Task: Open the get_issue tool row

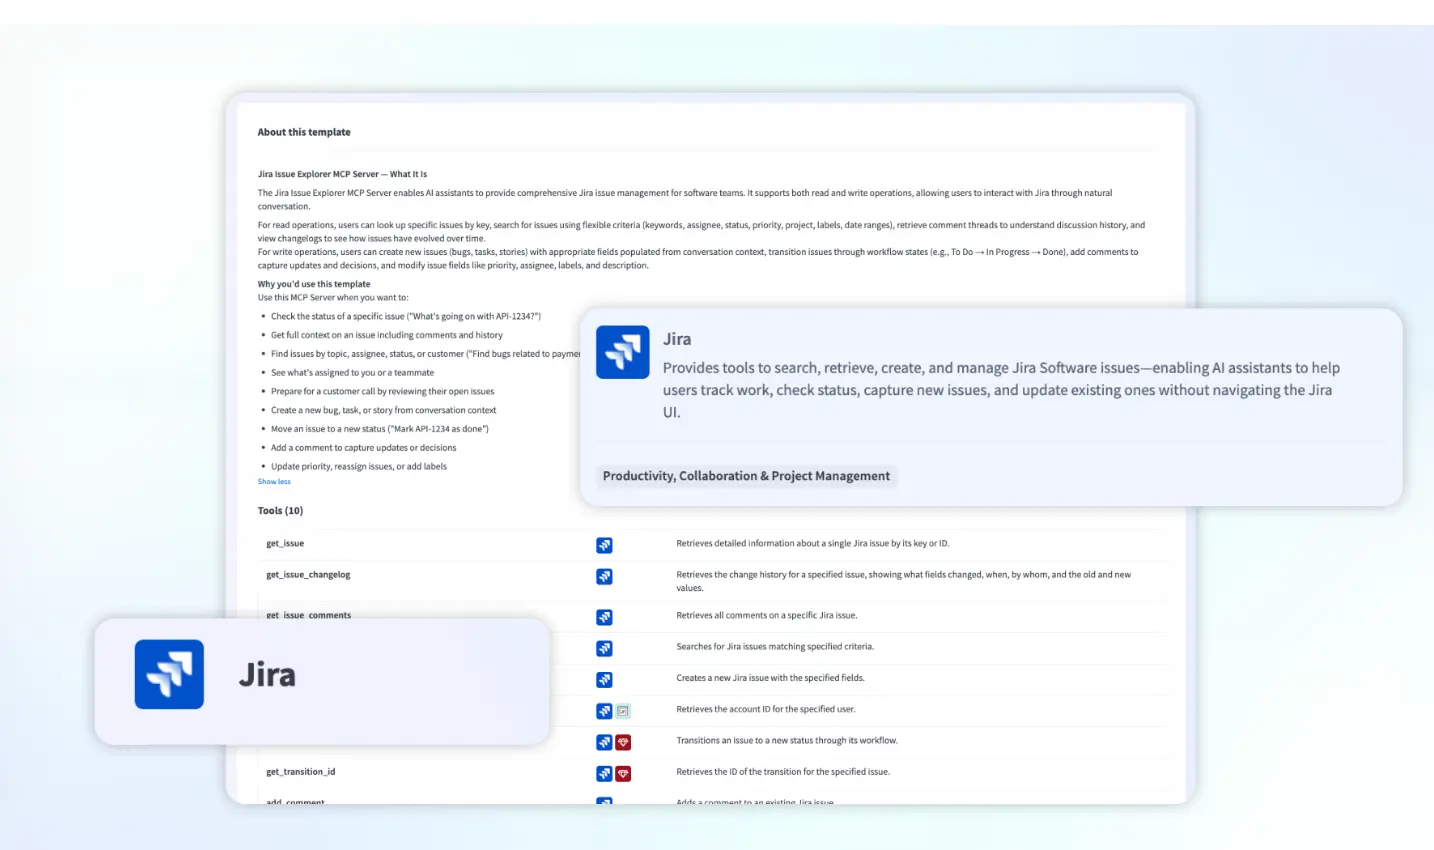Action: [x=712, y=544]
